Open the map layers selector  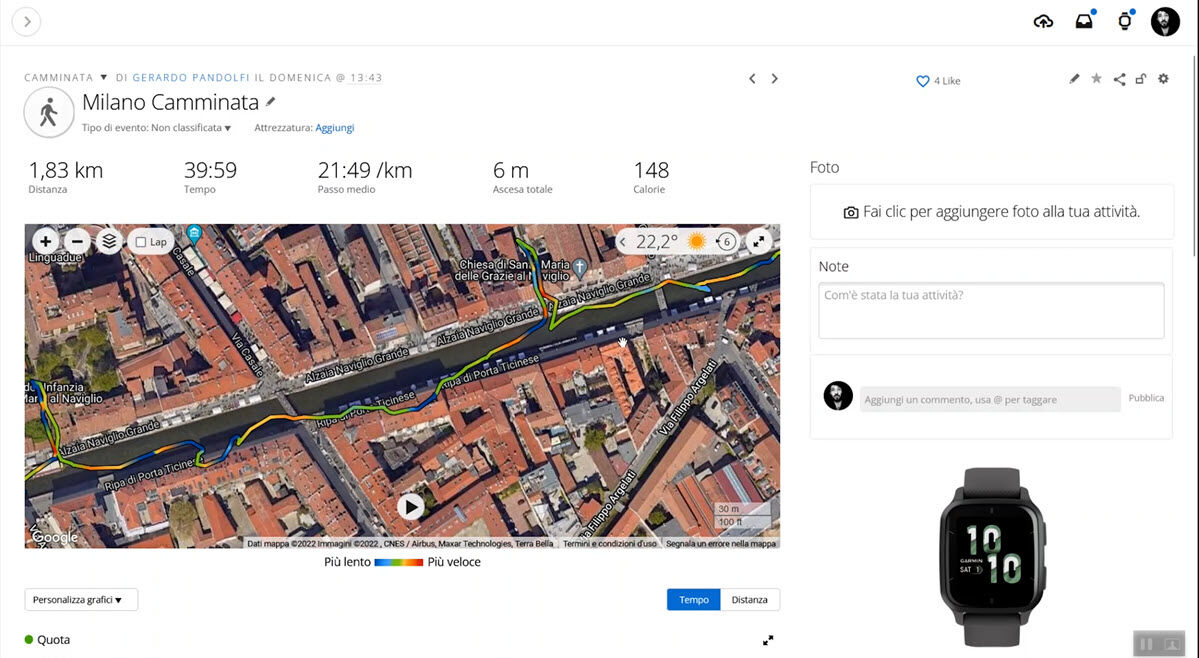coord(110,241)
